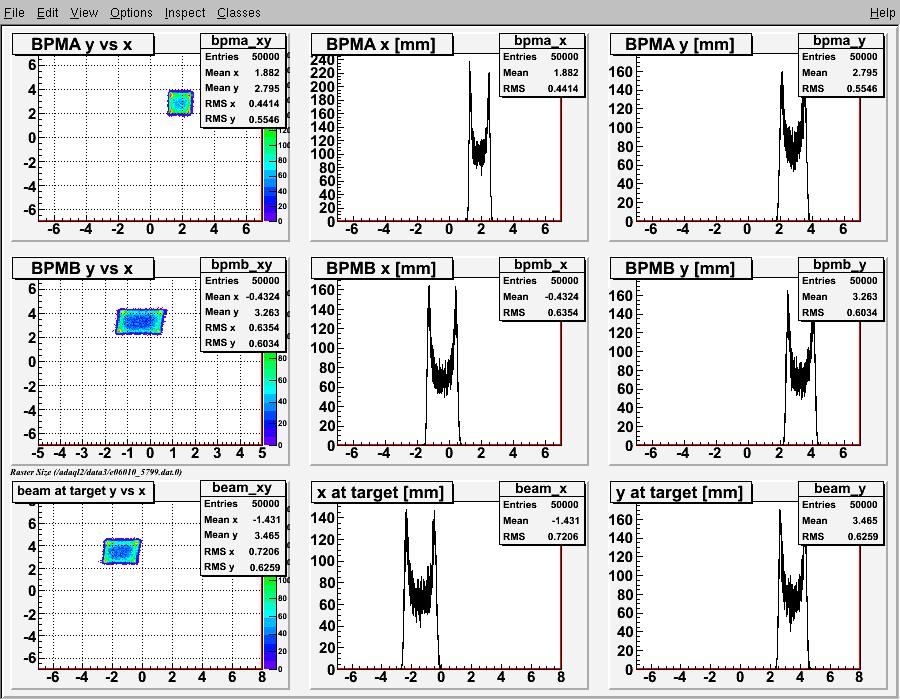This screenshot has width=900, height=700.
Task: Click the histogram curve in BPMB y plot
Action: (801, 376)
